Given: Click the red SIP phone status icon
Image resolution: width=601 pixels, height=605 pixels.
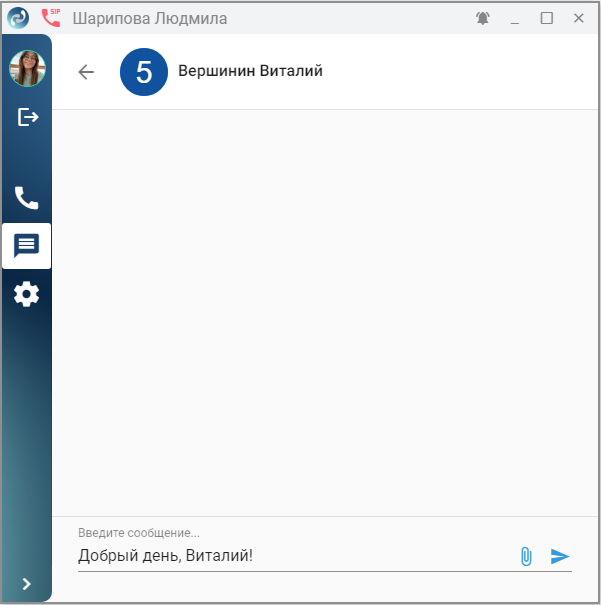Looking at the screenshot, I should coord(51,18).
